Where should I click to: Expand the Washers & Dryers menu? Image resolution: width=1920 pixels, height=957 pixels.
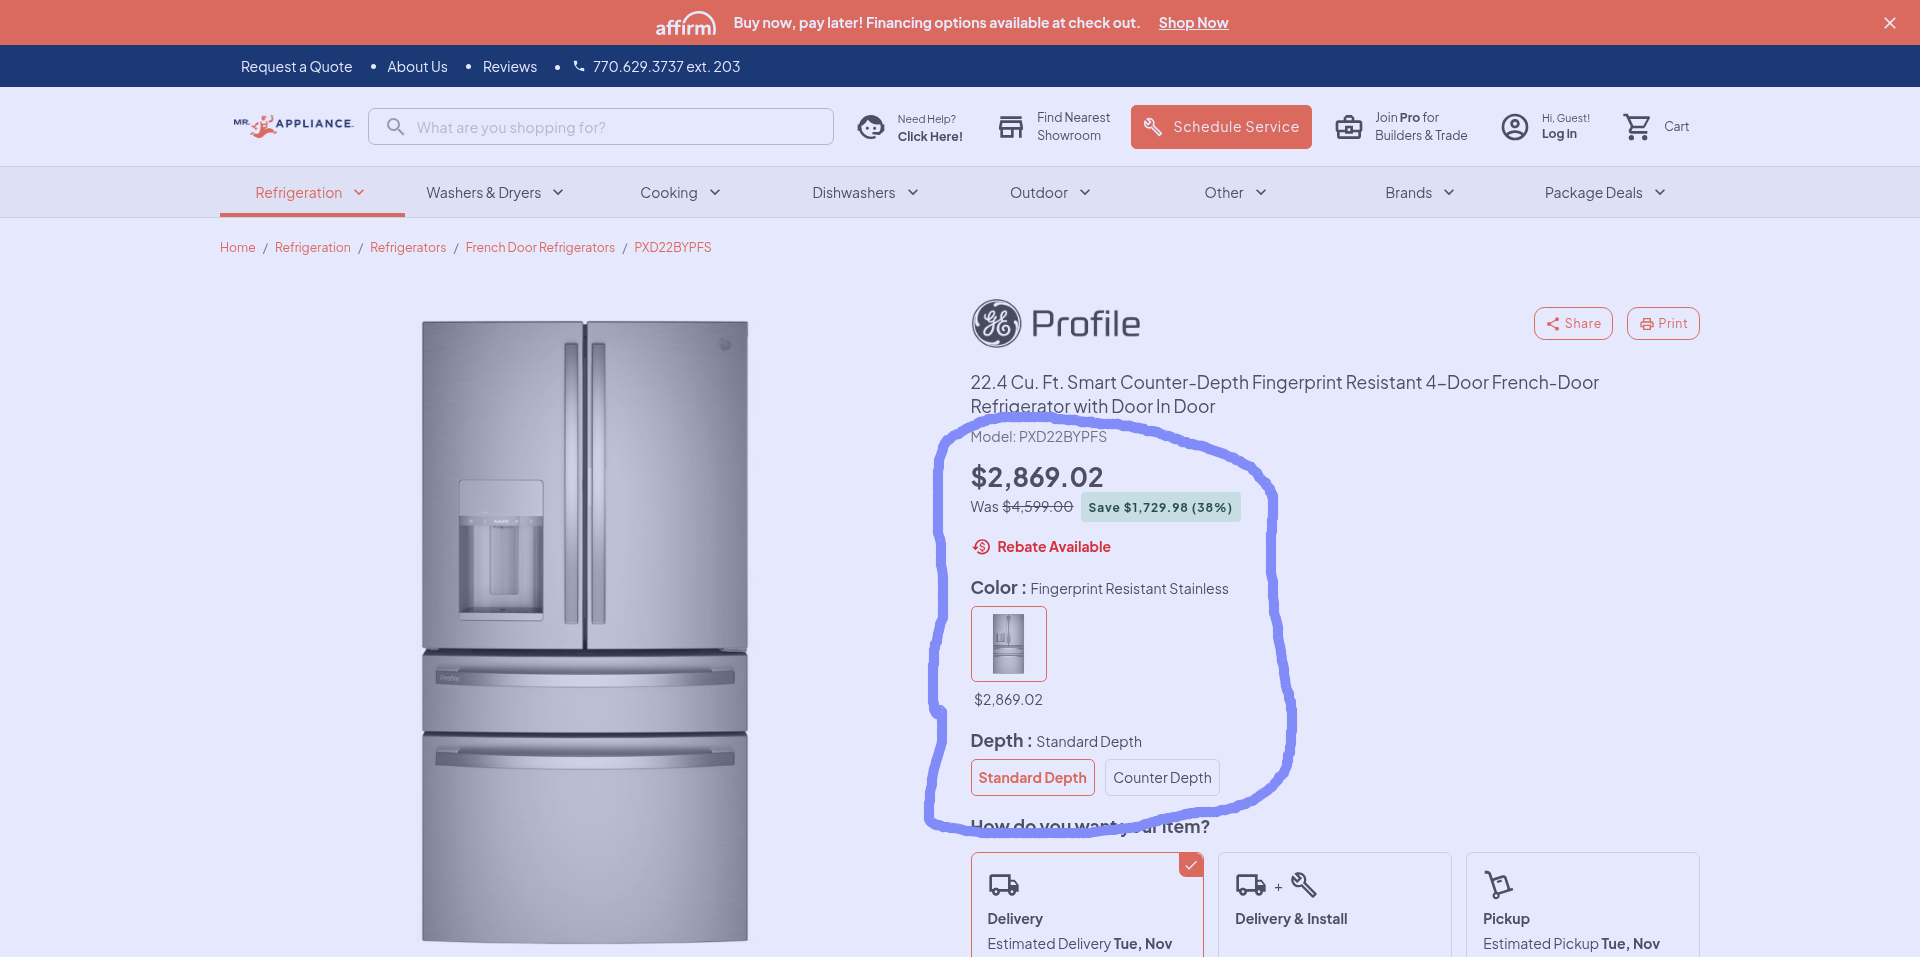[494, 193]
